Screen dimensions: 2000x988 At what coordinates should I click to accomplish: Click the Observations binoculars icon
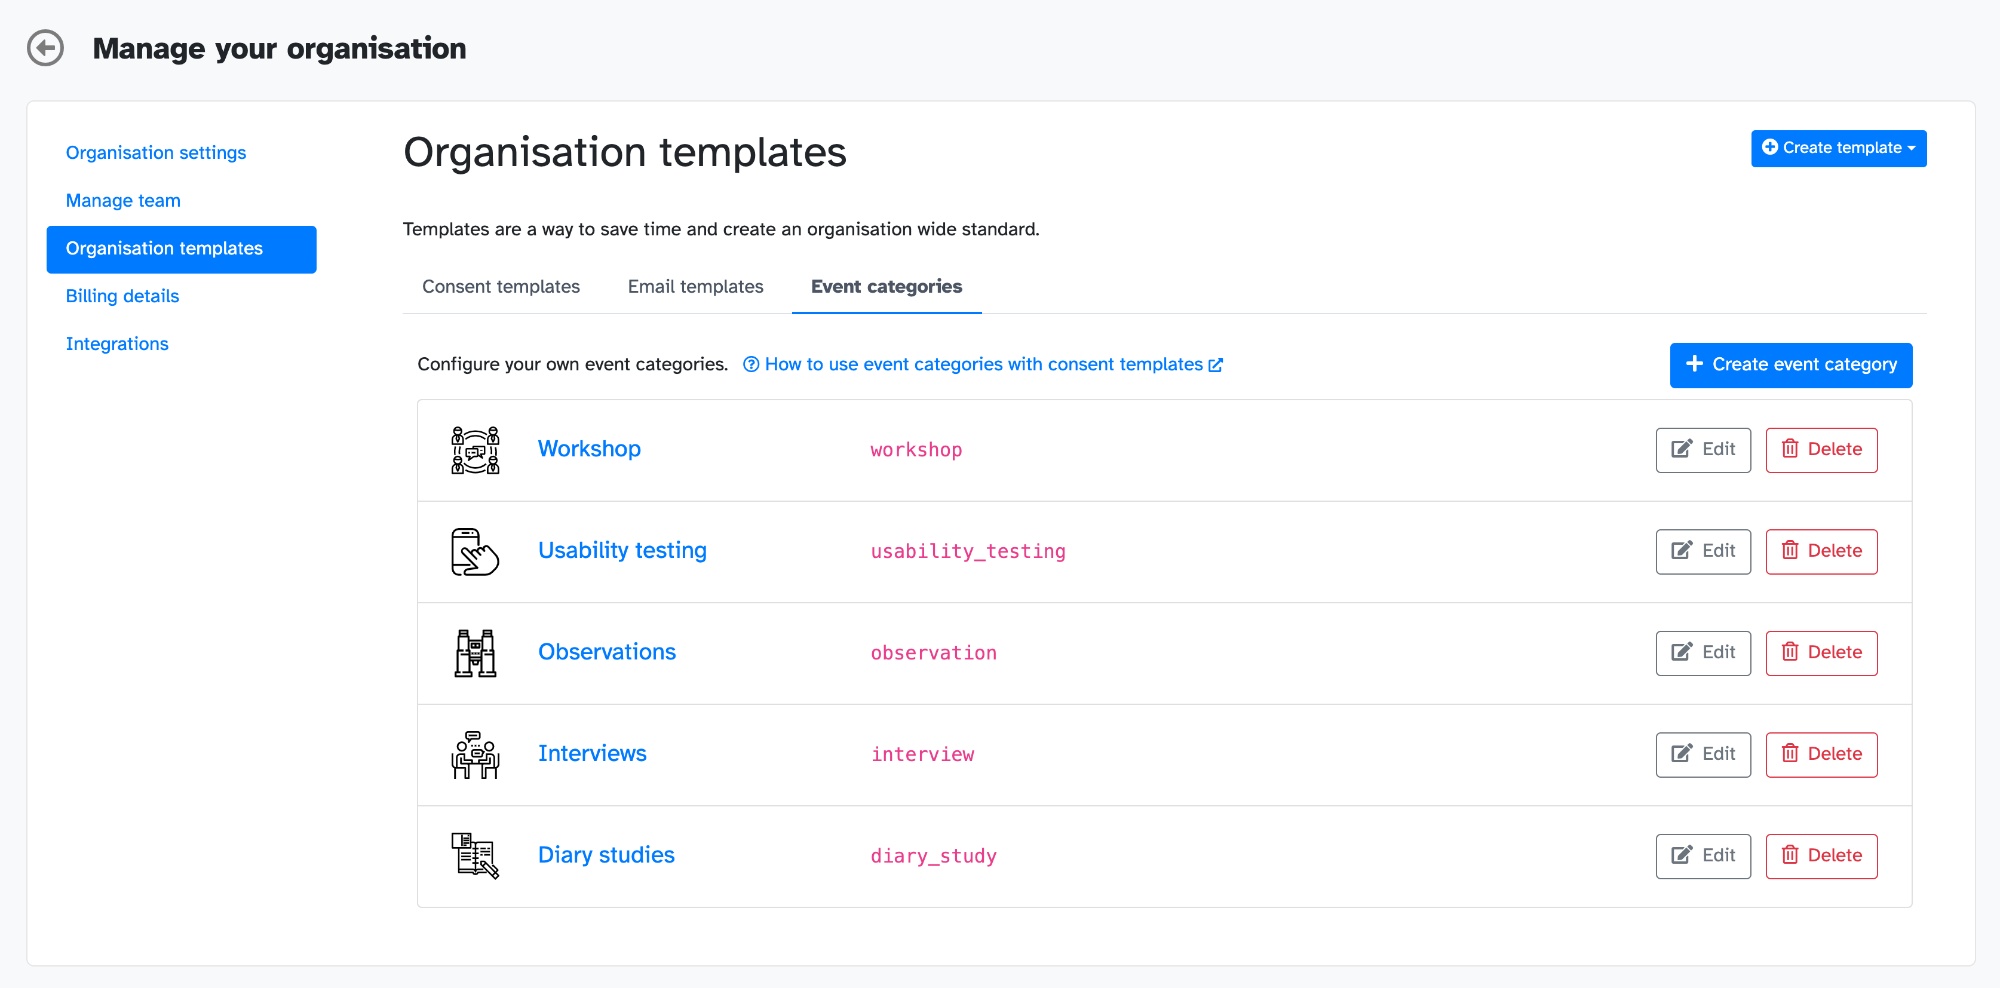coord(475,653)
